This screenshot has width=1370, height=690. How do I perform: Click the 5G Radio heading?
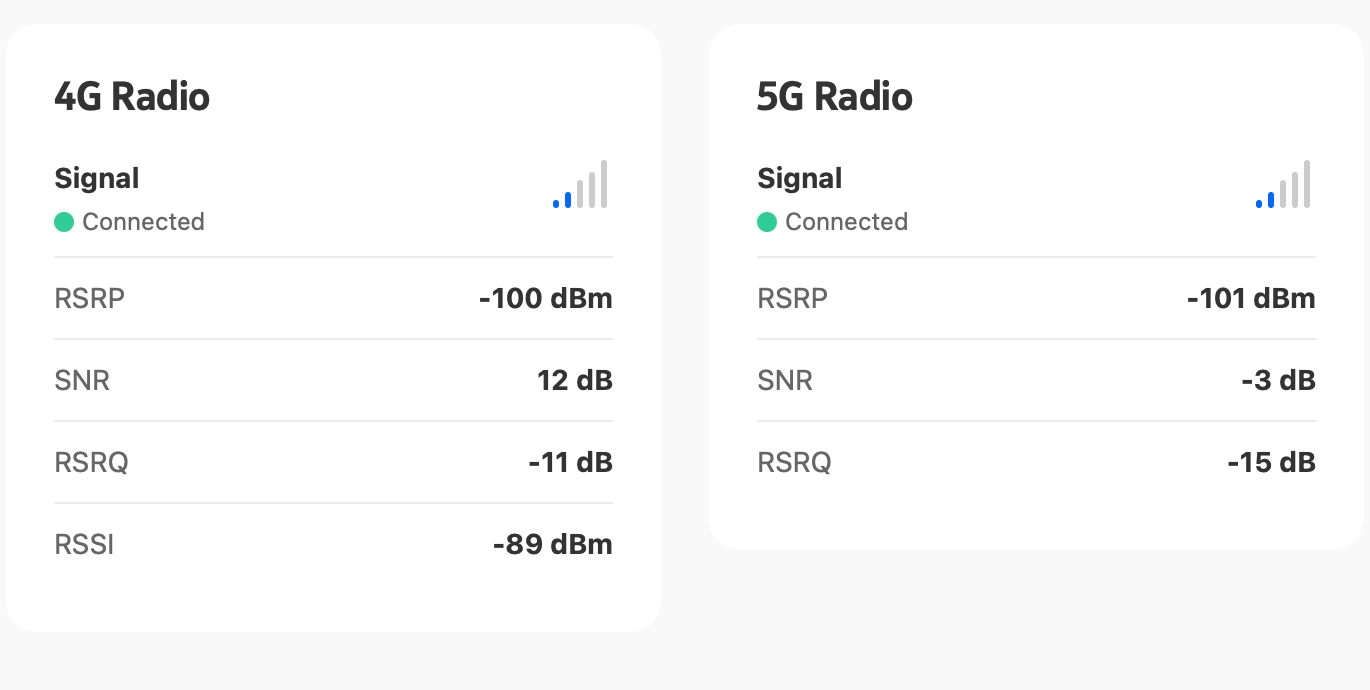(x=835, y=97)
